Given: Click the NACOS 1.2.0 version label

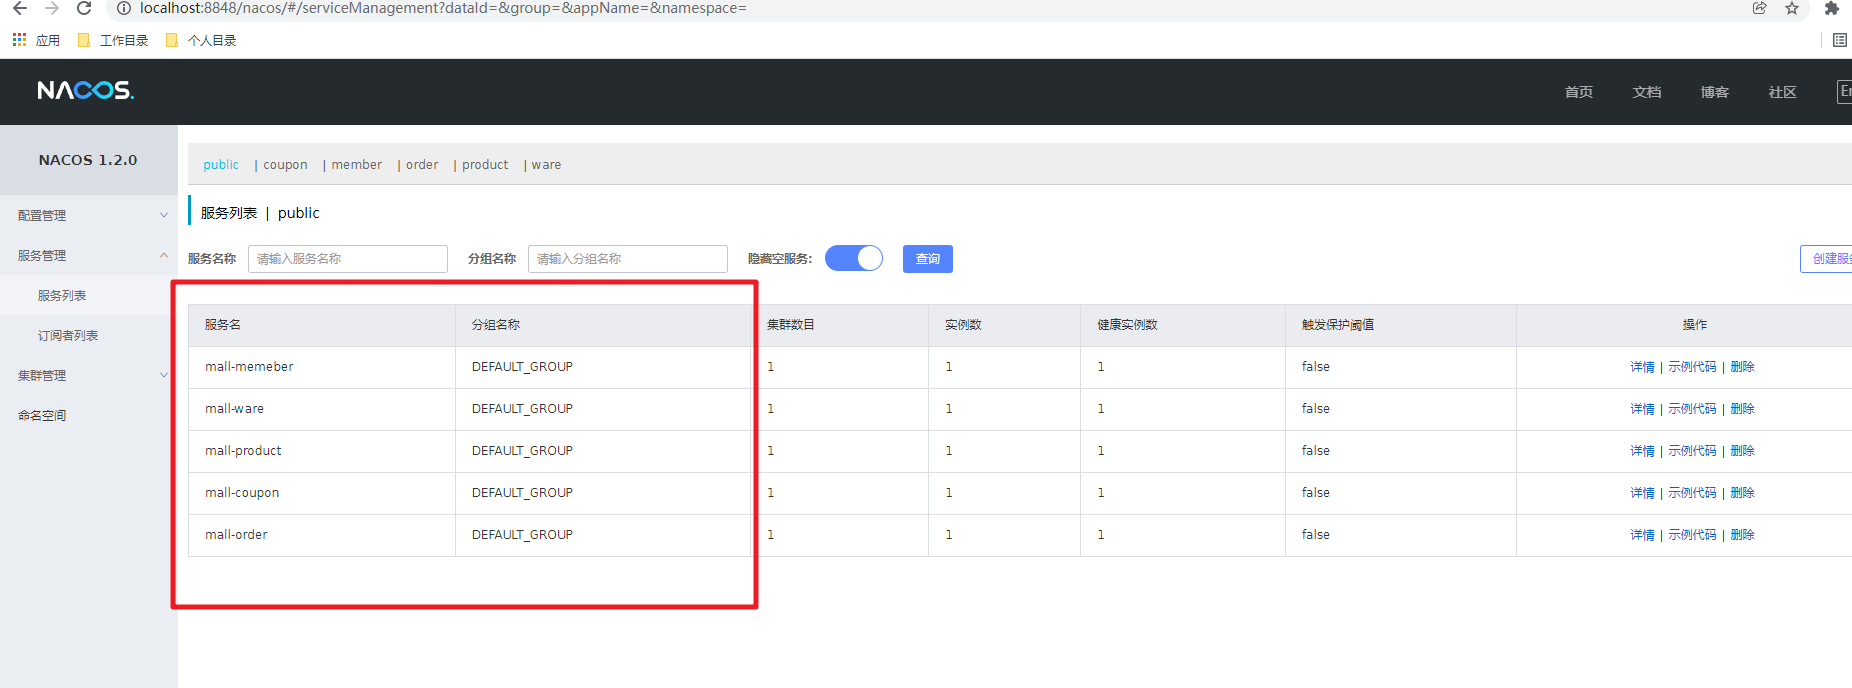Looking at the screenshot, I should (x=88, y=160).
